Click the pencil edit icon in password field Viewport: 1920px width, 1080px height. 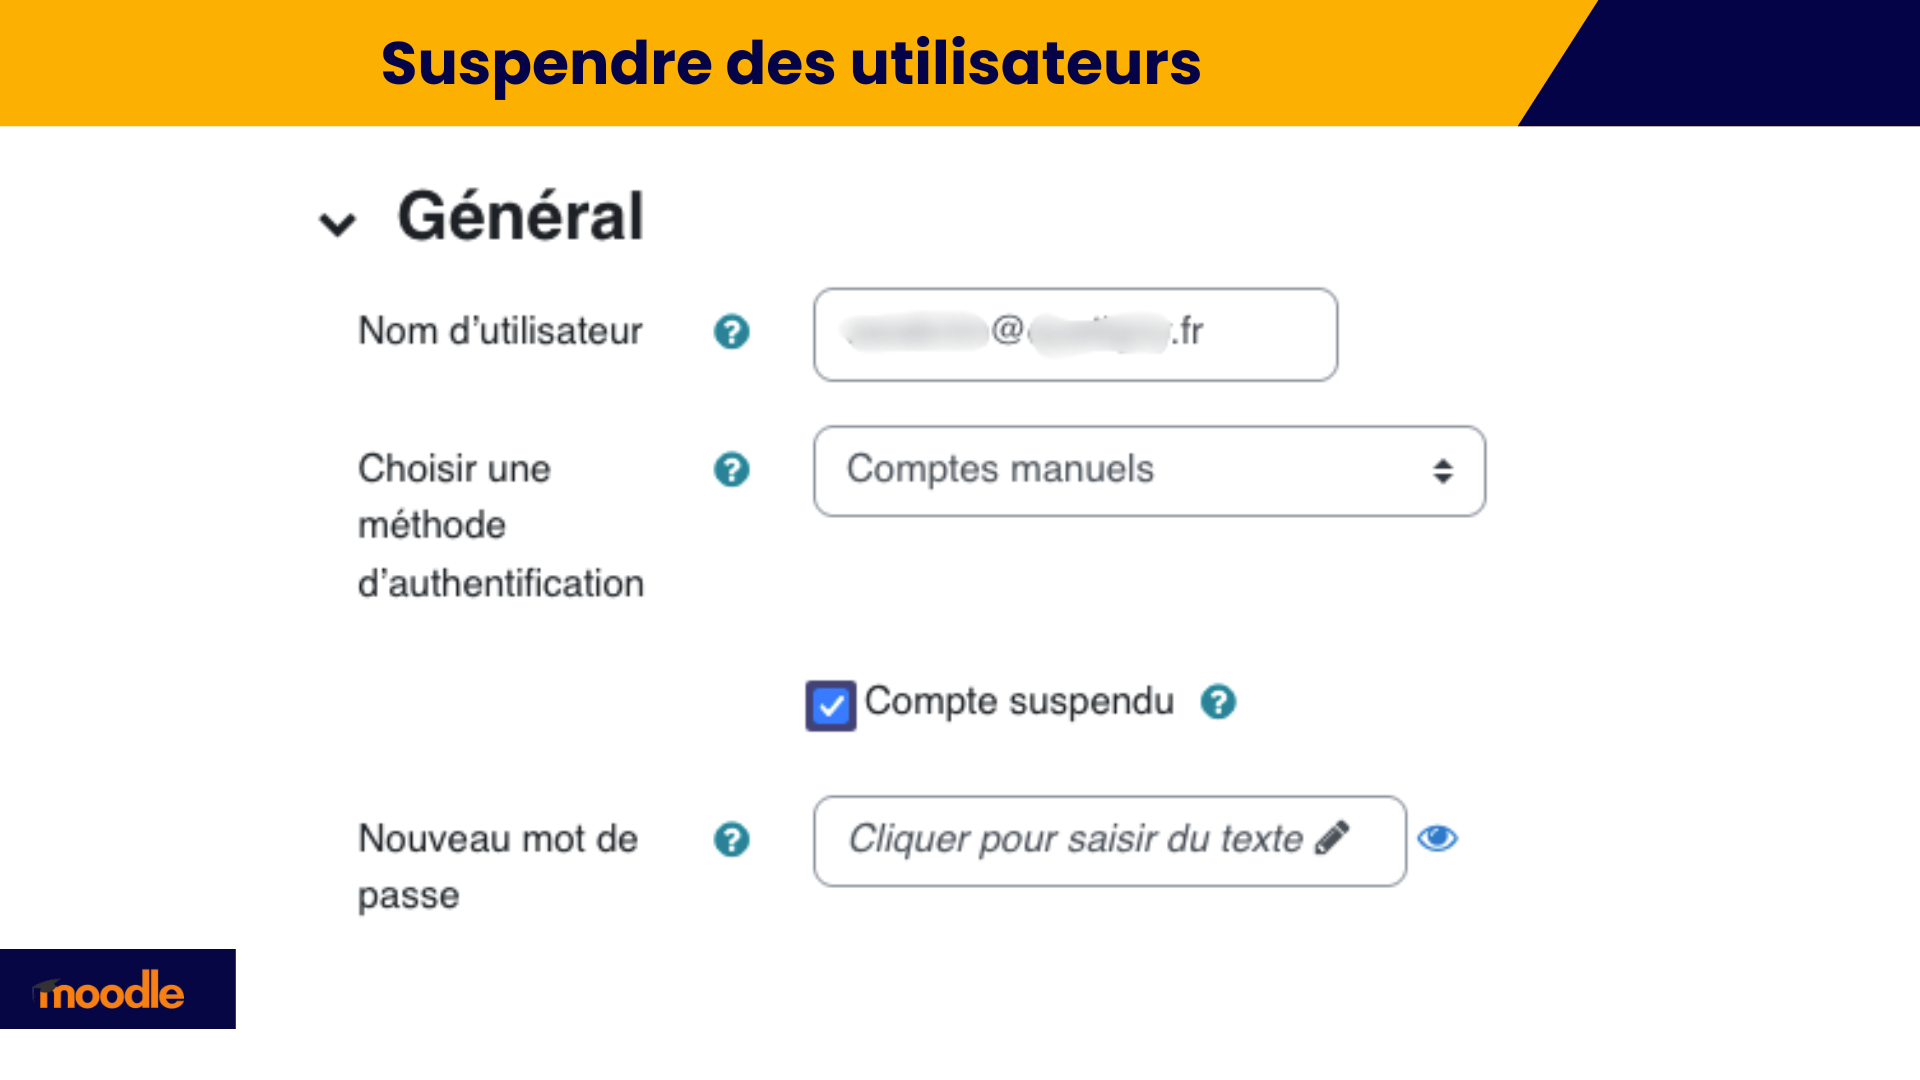[1332, 837]
